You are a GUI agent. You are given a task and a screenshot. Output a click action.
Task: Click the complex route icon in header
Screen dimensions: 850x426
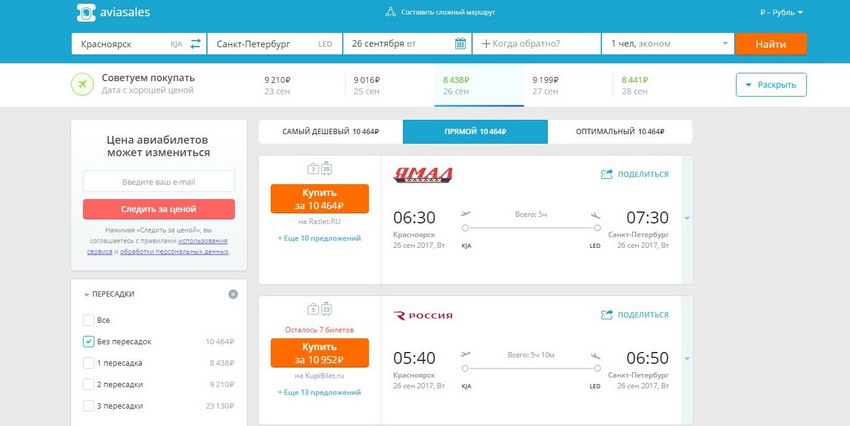[390, 12]
